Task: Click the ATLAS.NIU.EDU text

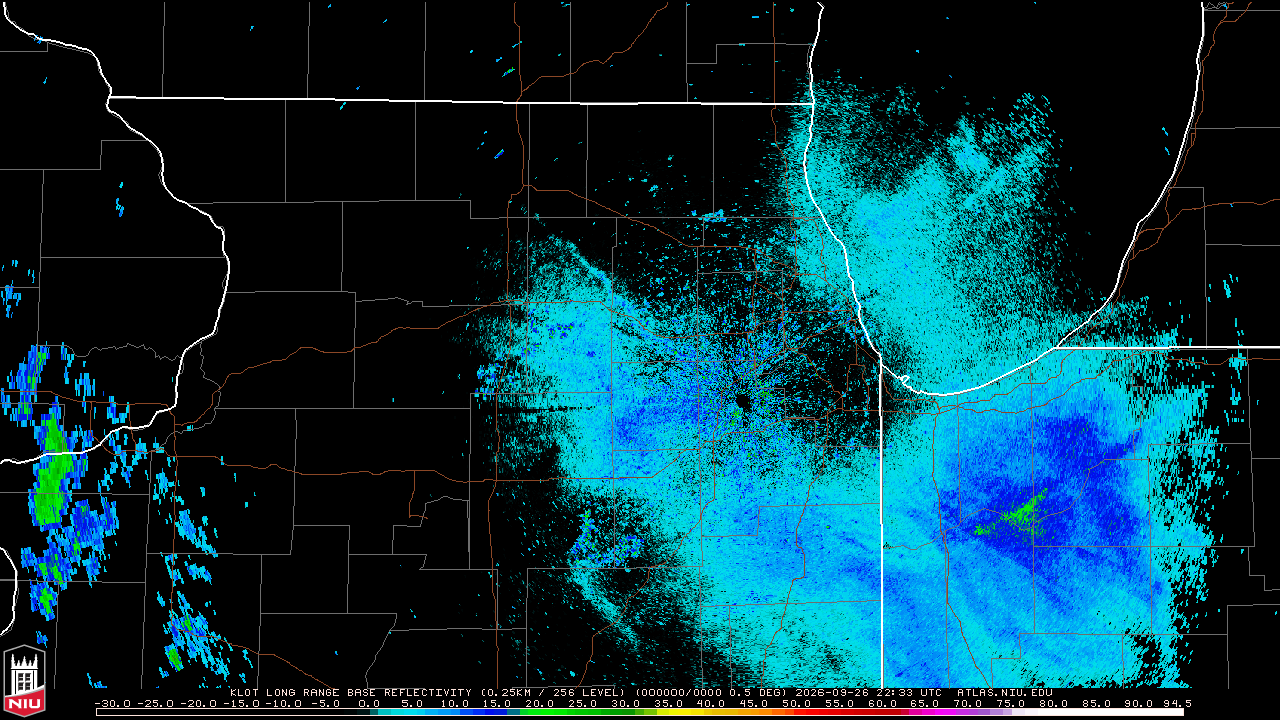Action: [1004, 692]
